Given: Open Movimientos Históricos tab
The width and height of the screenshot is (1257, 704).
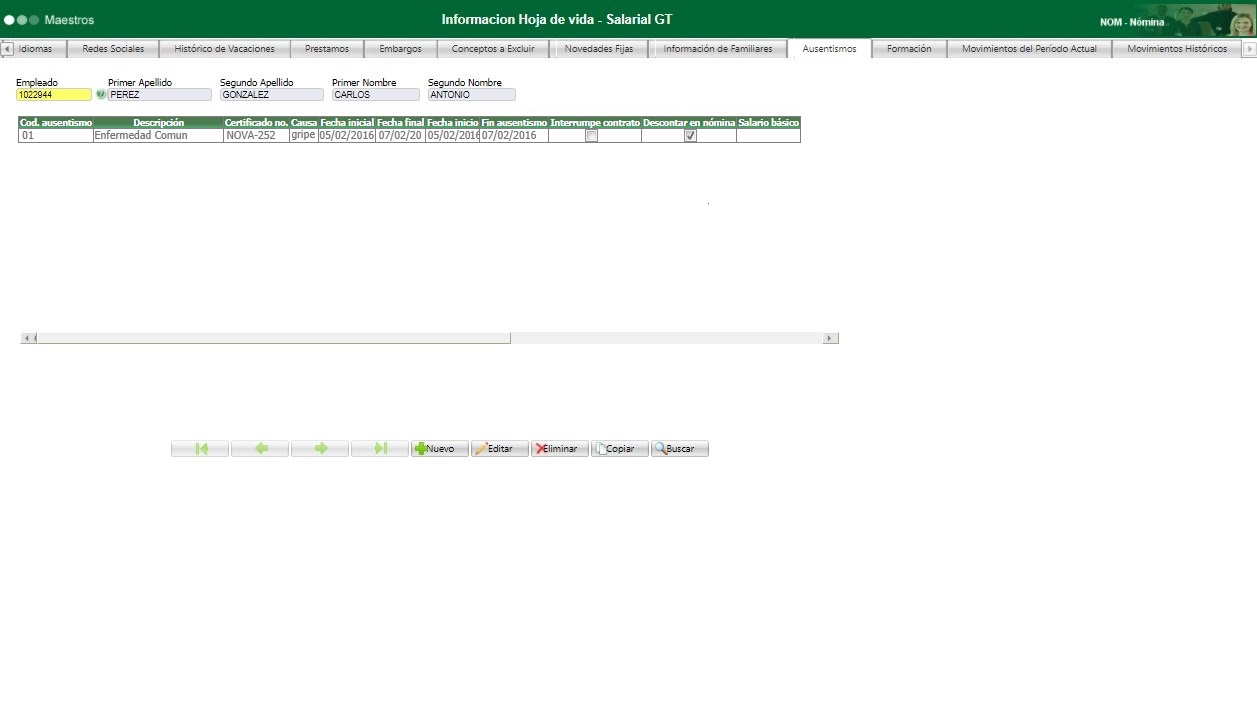Looking at the screenshot, I should click(1177, 49).
